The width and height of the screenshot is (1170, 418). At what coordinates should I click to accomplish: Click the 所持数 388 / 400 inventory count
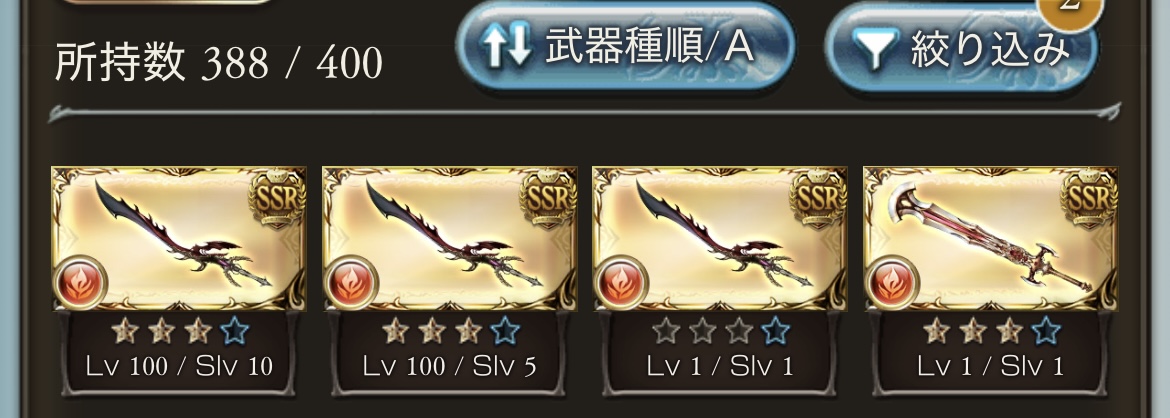coord(219,63)
